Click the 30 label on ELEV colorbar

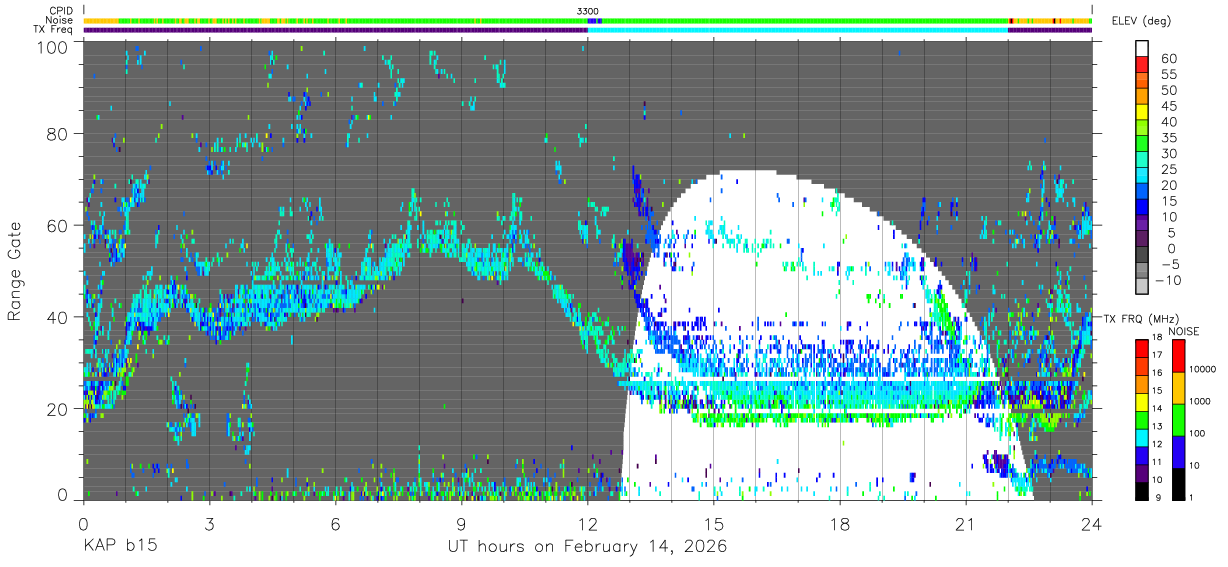pyautogui.click(x=1168, y=154)
